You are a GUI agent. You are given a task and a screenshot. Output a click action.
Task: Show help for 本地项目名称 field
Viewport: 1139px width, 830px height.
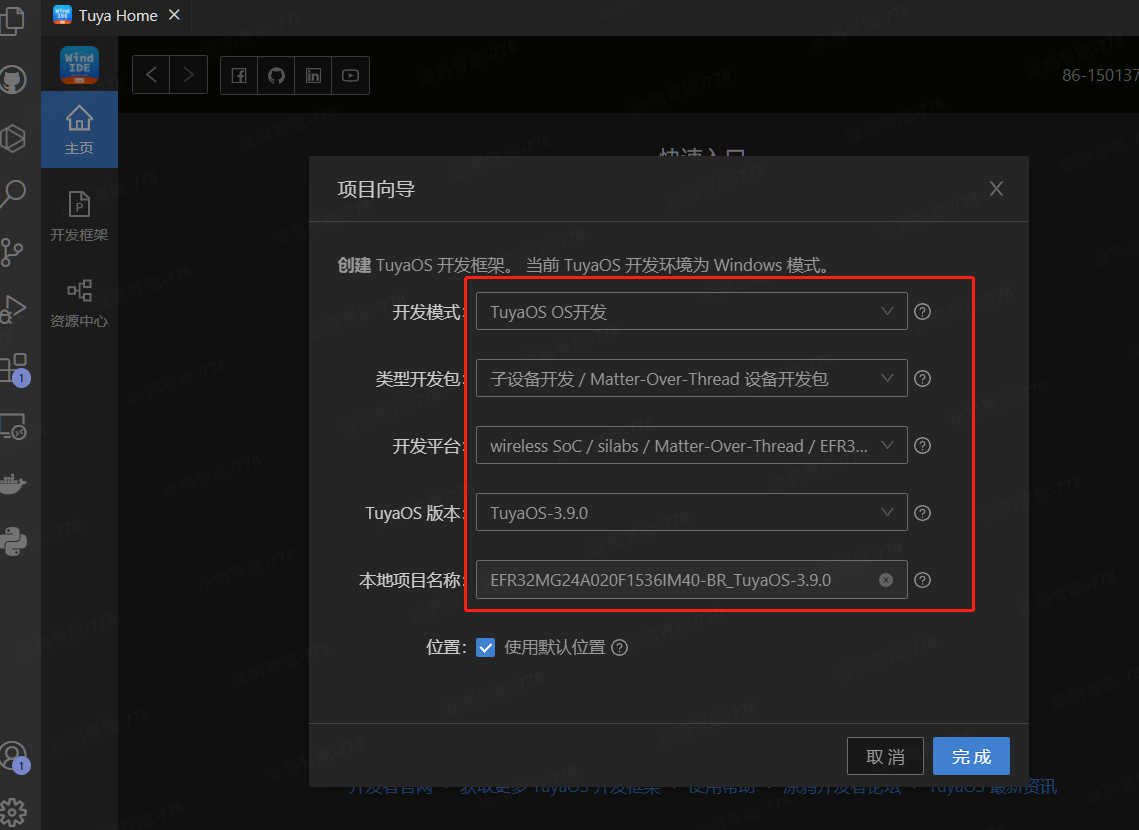click(923, 579)
